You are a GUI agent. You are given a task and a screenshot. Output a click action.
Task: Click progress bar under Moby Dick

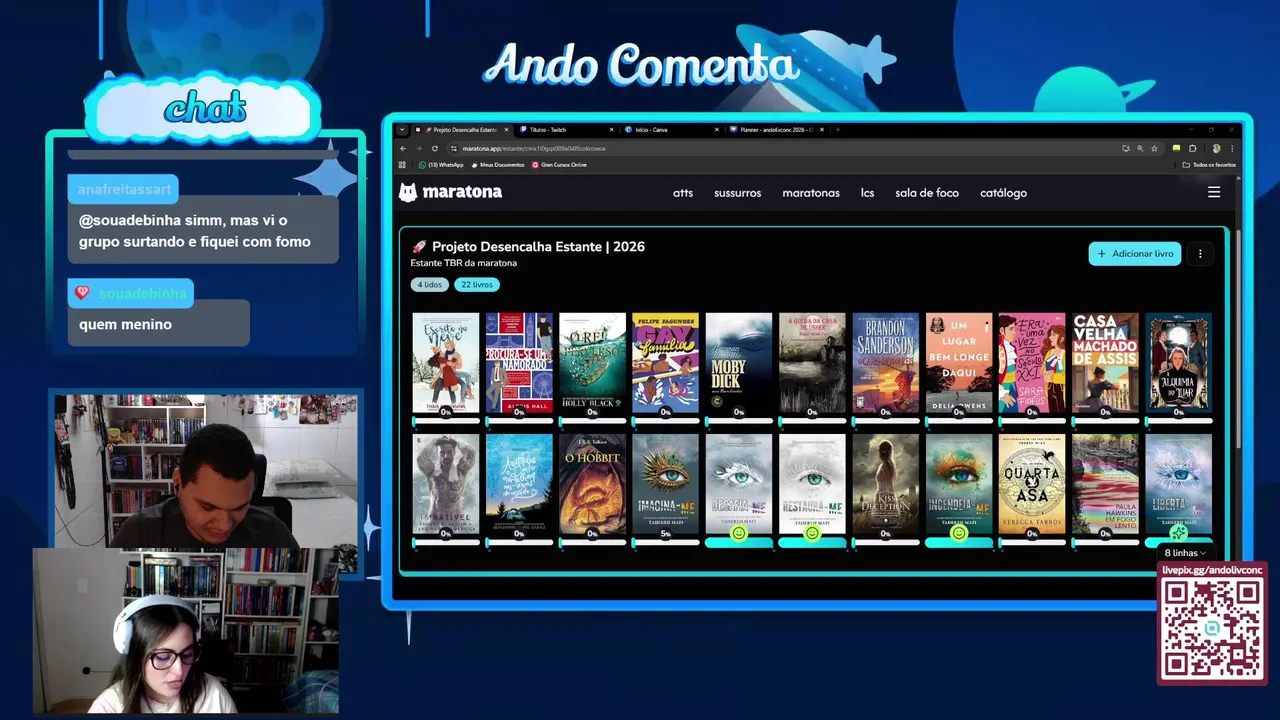coord(739,421)
